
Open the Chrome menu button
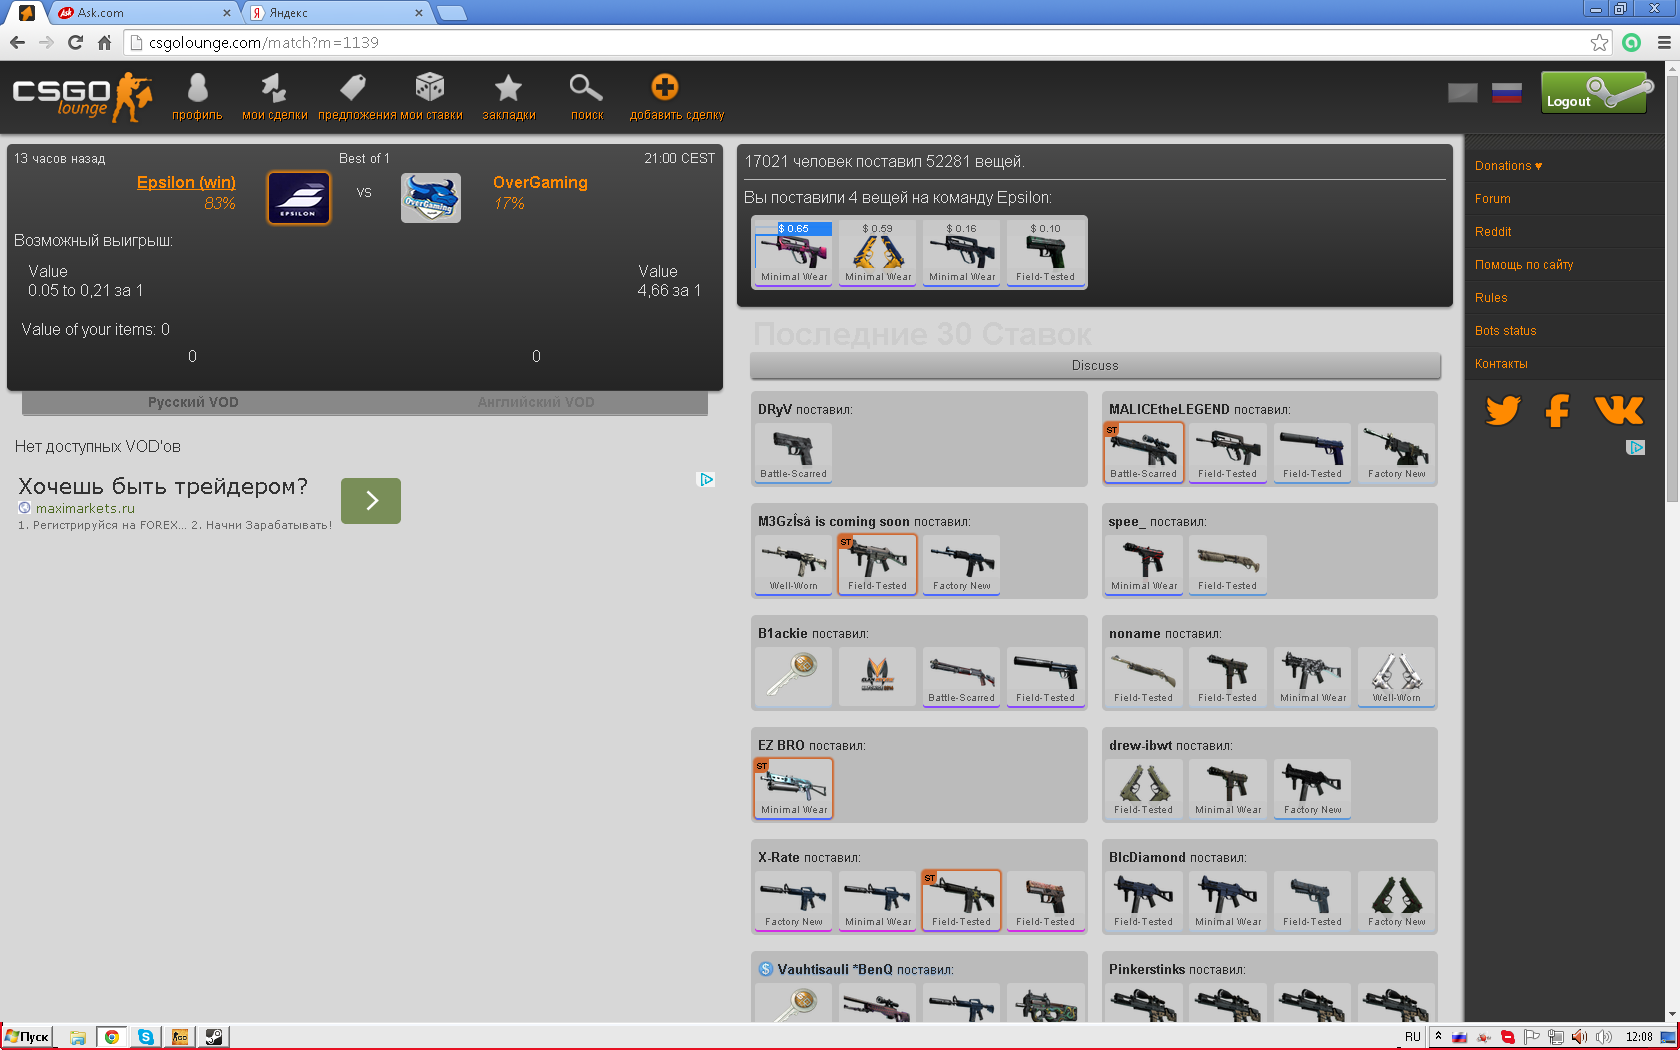(x=1664, y=43)
